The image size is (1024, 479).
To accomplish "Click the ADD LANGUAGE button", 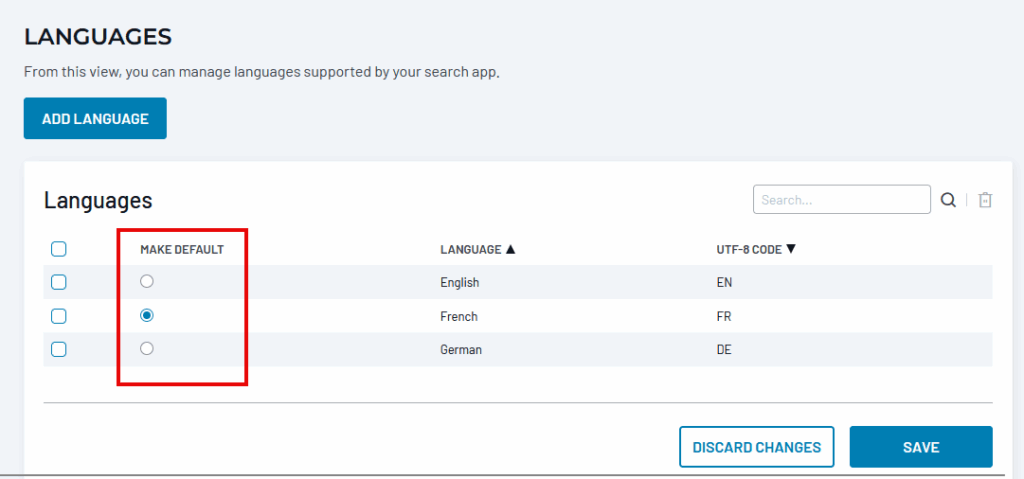I will [95, 119].
